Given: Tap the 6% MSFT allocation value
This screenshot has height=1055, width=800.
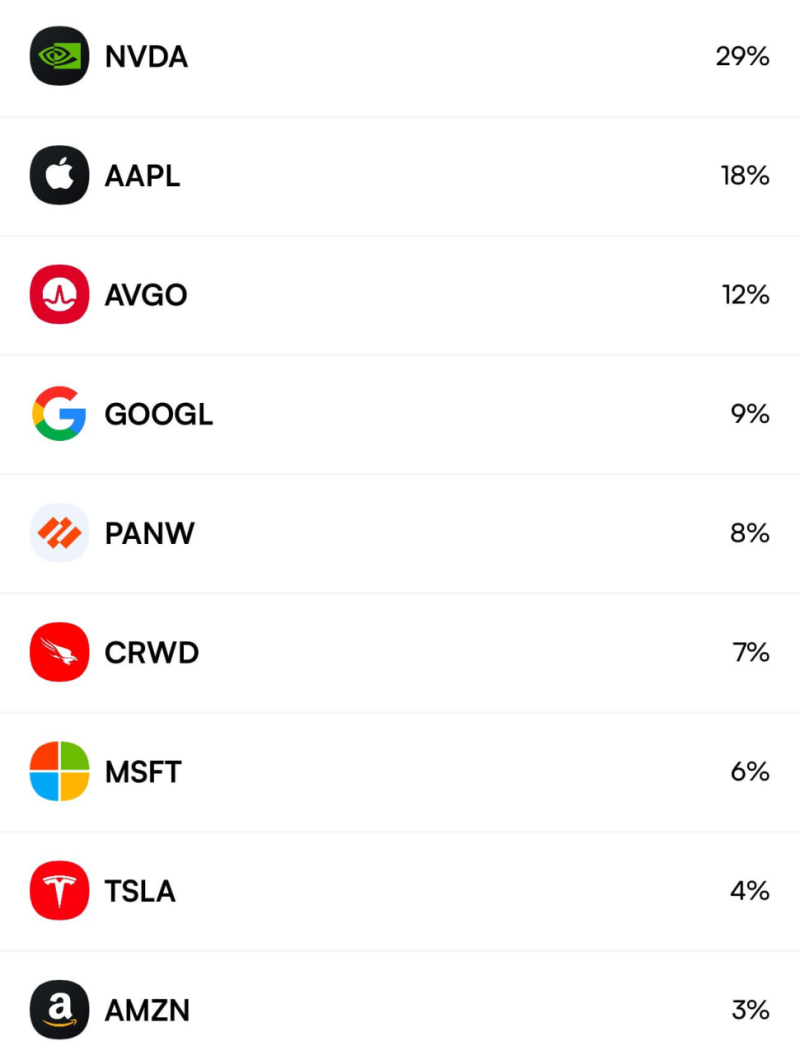Looking at the screenshot, I should coord(750,772).
